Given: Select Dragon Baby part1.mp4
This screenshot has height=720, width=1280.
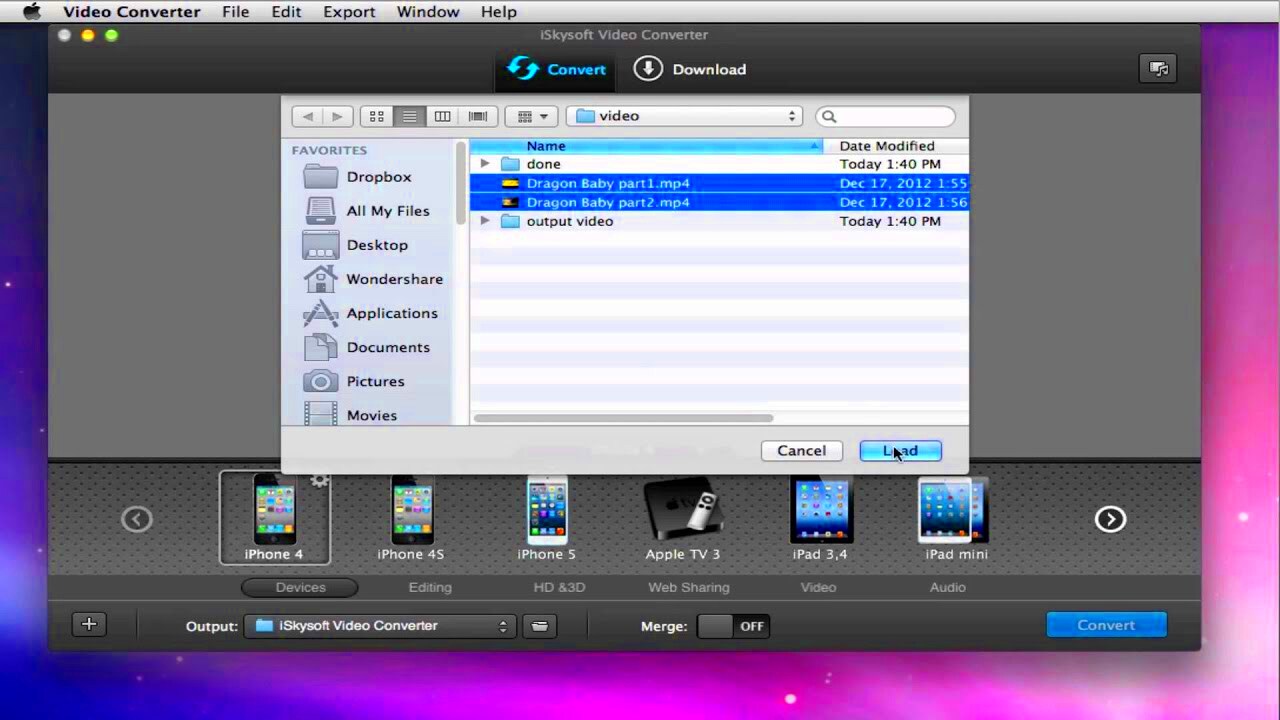Looking at the screenshot, I should pos(719,183).
